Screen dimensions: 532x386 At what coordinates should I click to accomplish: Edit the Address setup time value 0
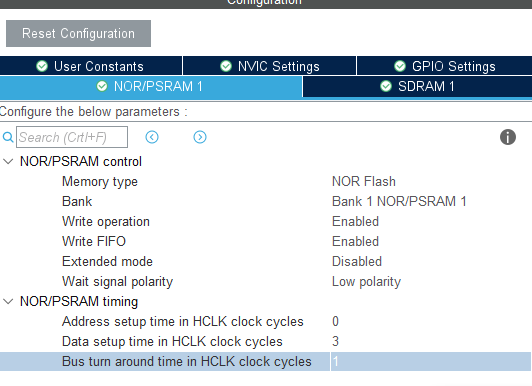pyautogui.click(x=335, y=322)
